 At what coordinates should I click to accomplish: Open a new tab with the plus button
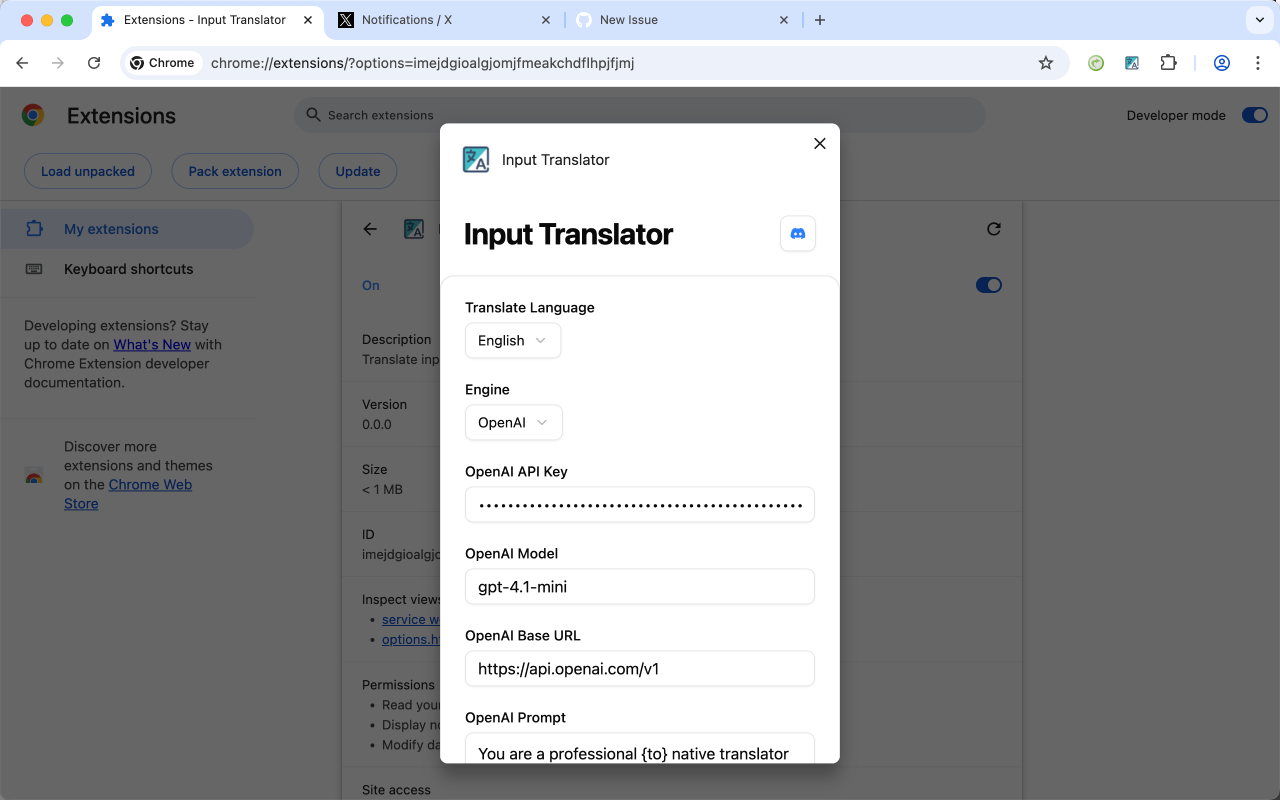point(820,19)
